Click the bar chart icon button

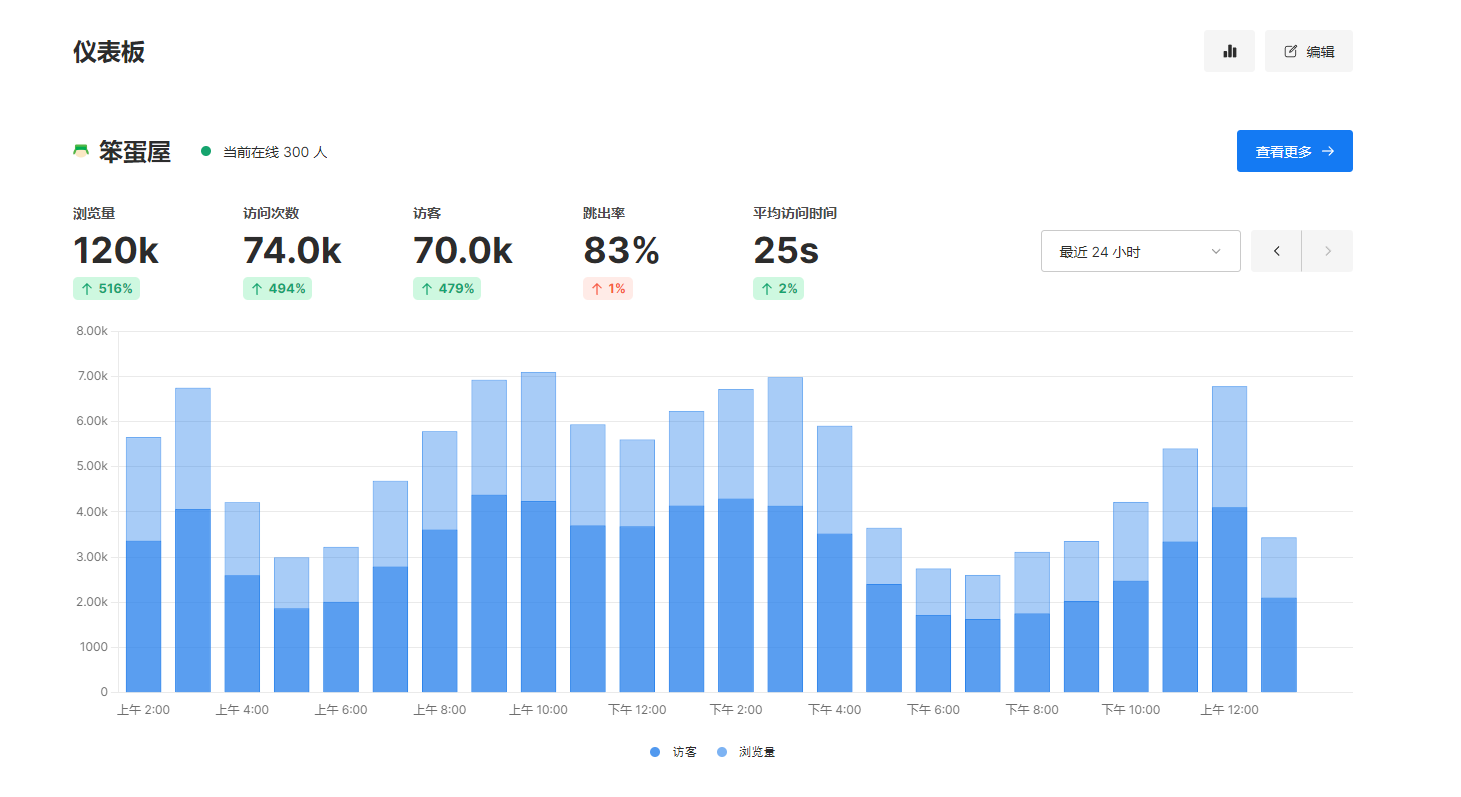[1229, 51]
